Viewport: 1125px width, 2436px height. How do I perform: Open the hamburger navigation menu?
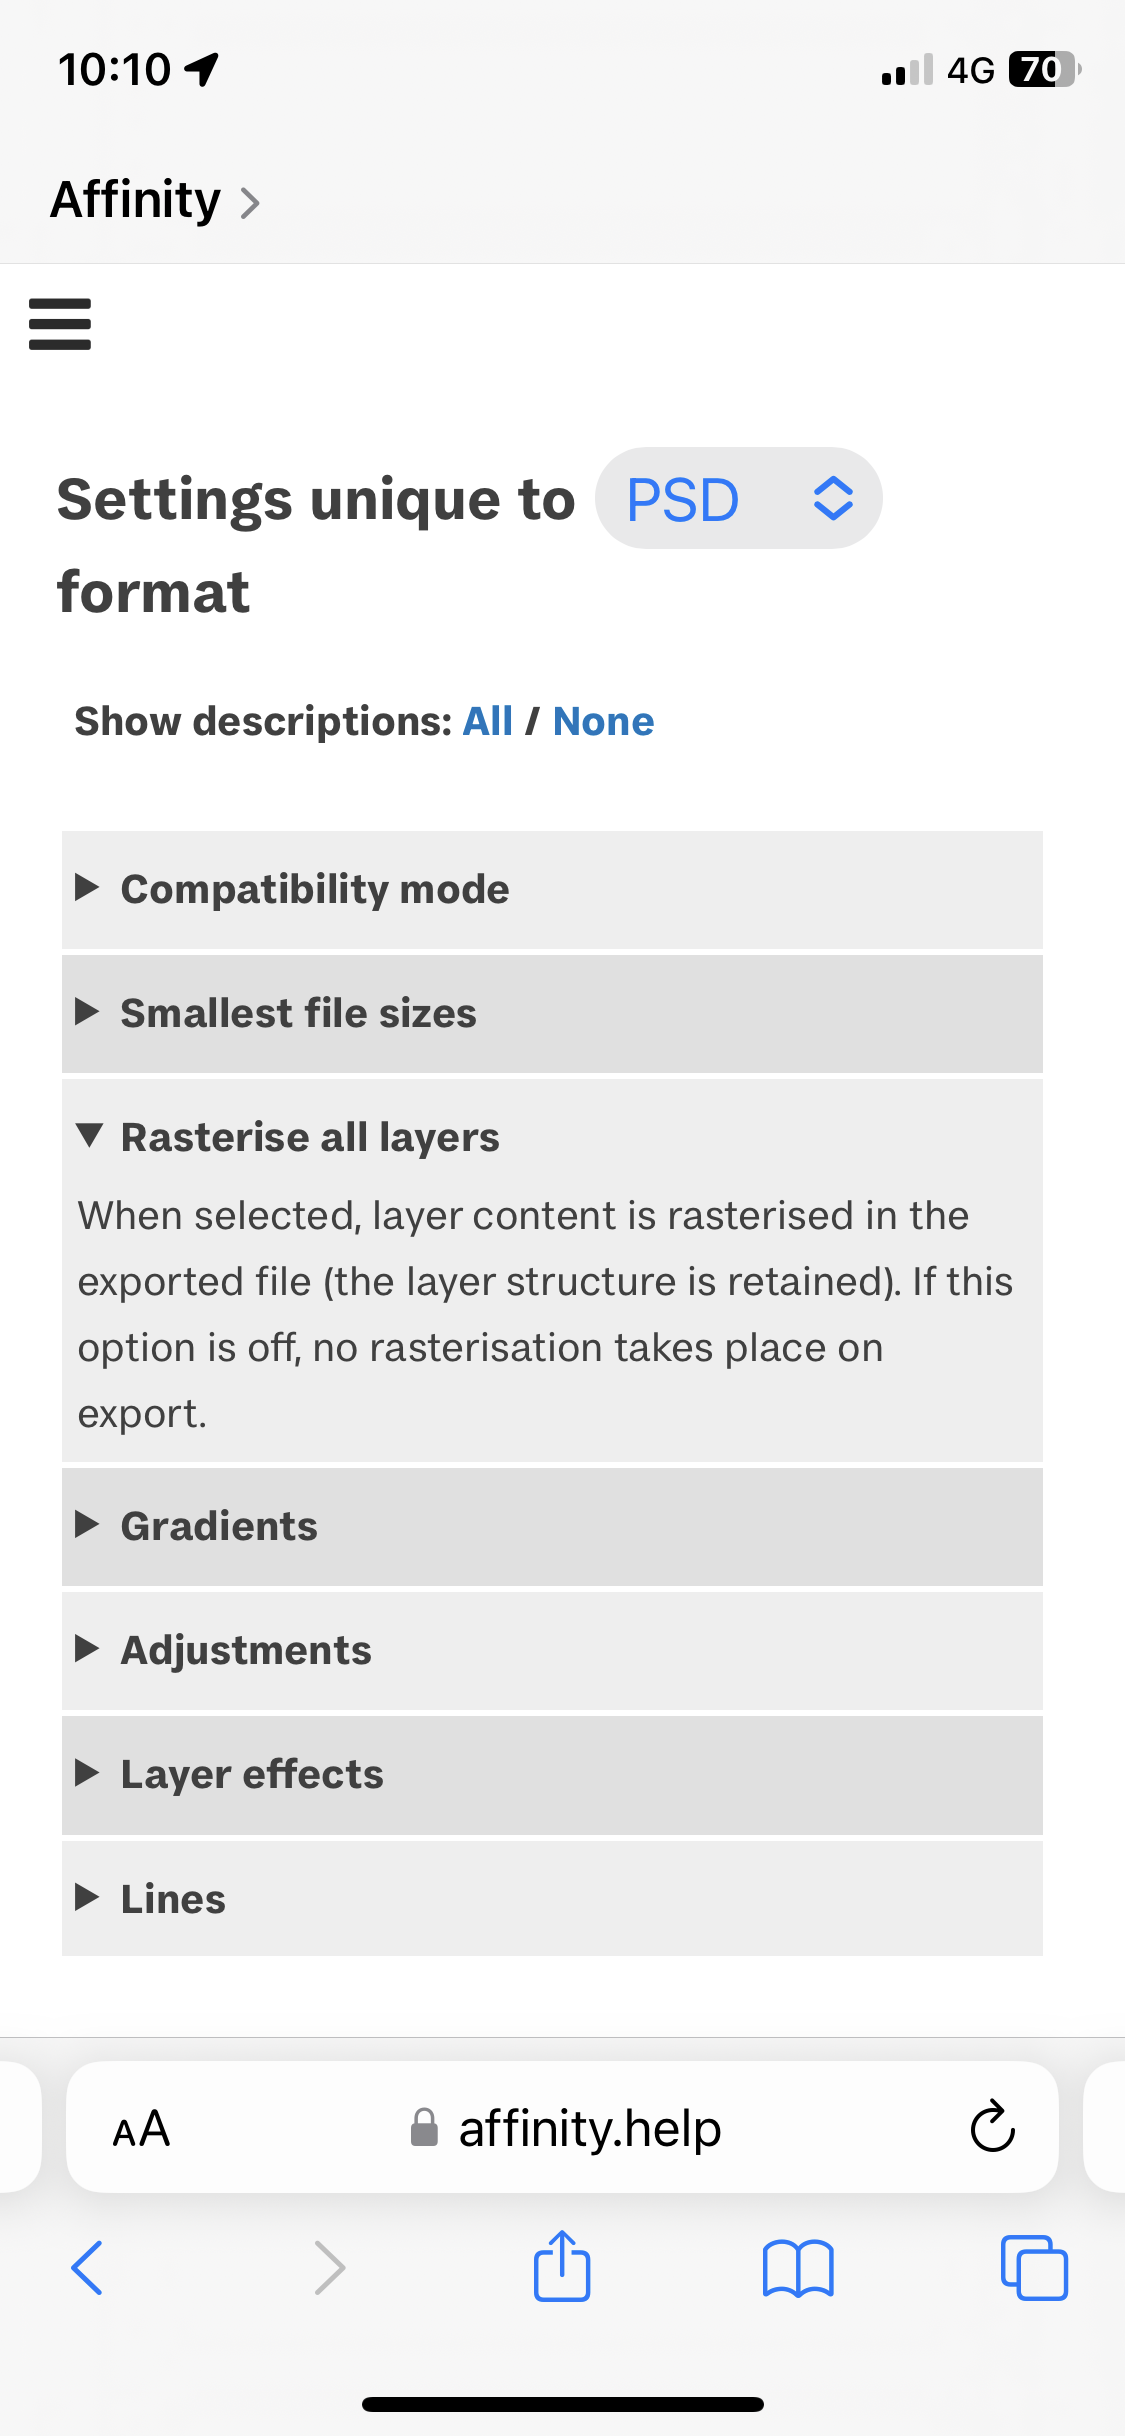click(x=60, y=324)
